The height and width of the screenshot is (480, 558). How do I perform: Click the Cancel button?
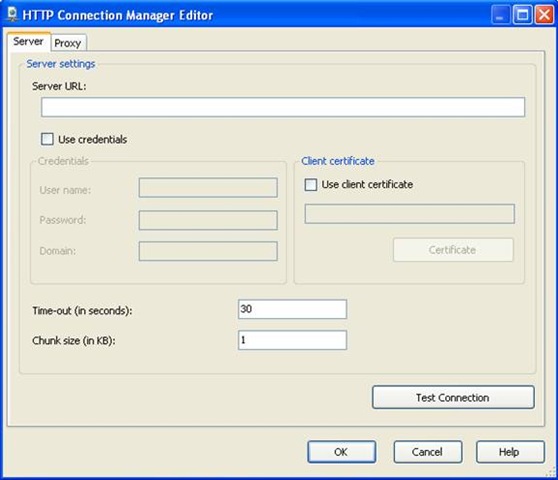pos(428,452)
